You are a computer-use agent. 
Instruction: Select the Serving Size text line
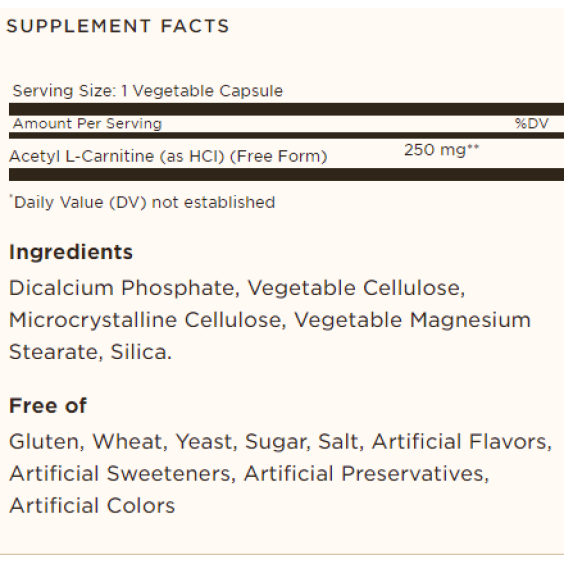(148, 91)
